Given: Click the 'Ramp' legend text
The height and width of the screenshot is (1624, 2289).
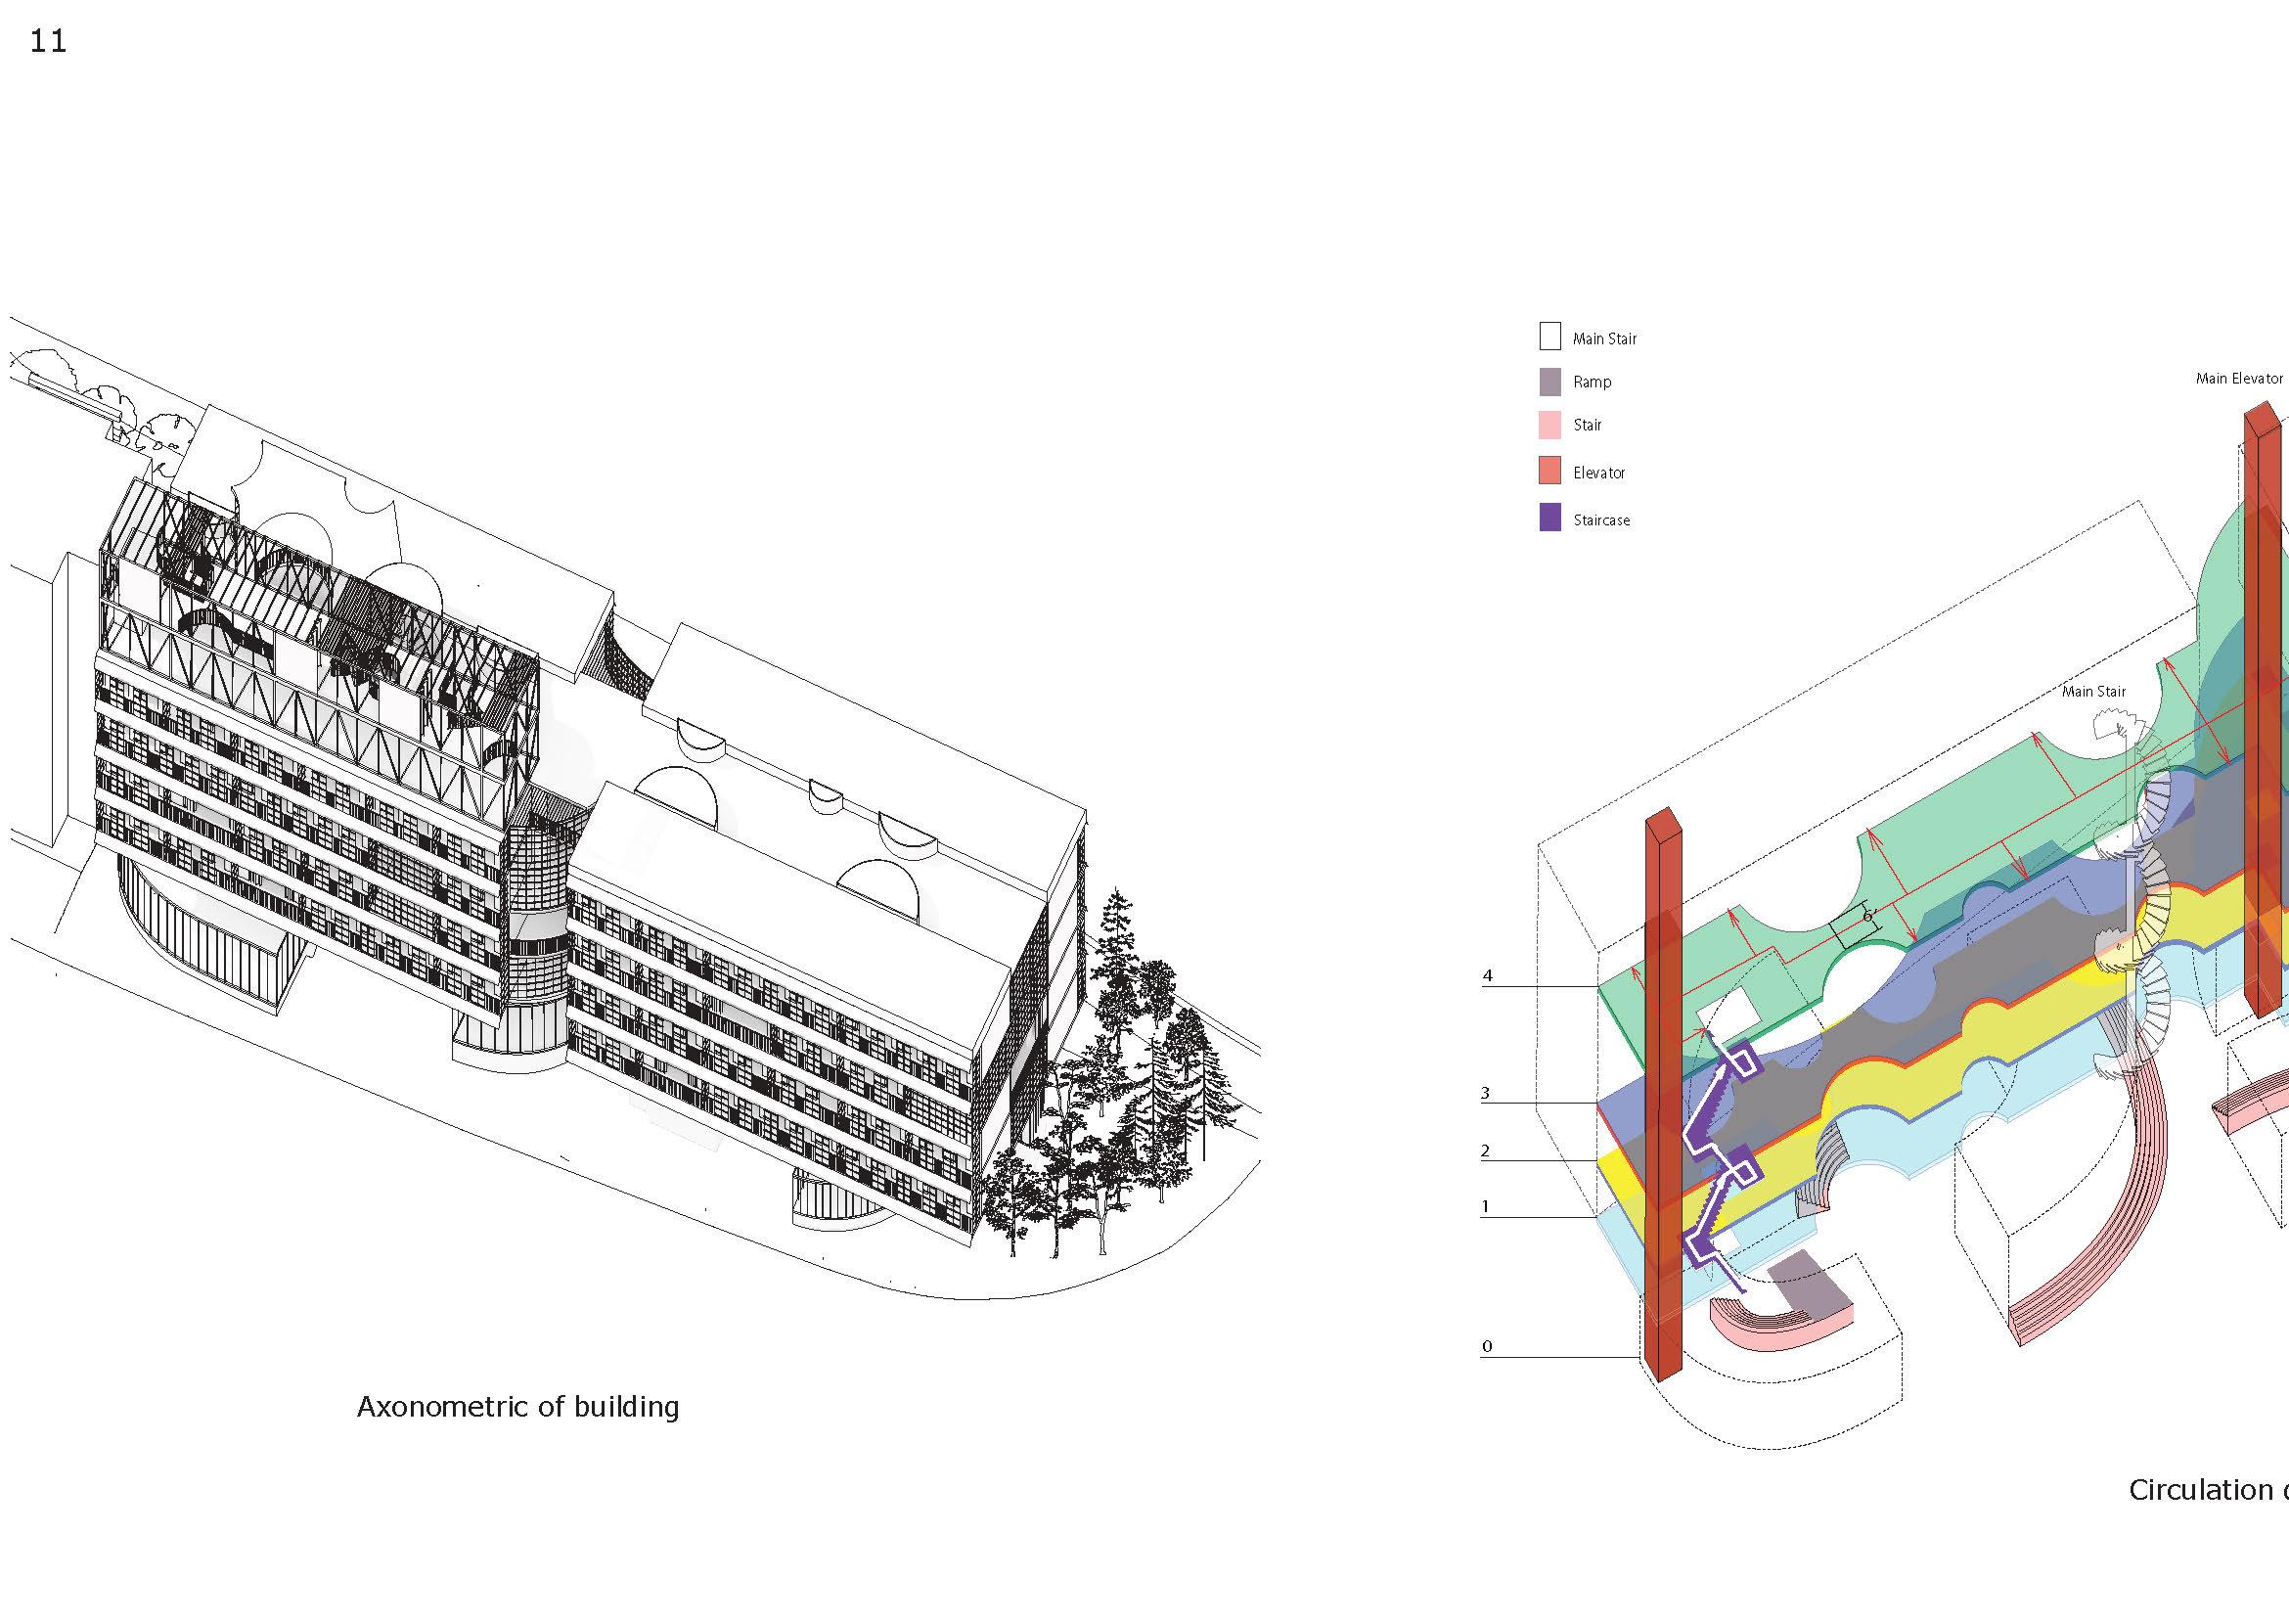Looking at the screenshot, I should click(x=1592, y=382).
